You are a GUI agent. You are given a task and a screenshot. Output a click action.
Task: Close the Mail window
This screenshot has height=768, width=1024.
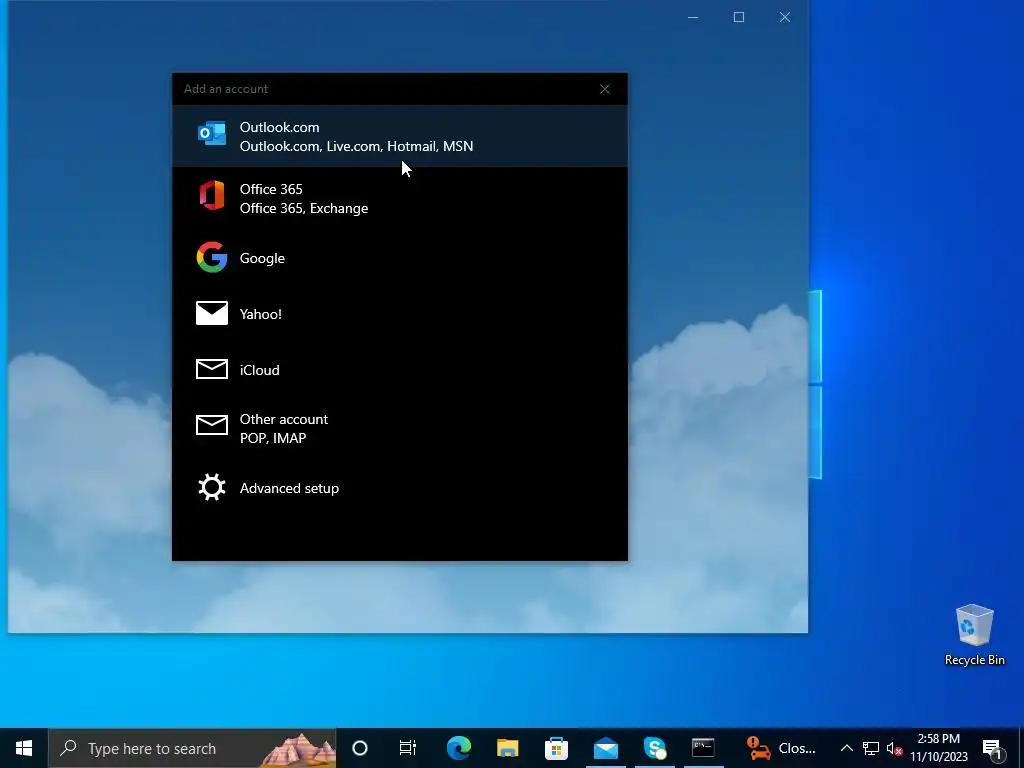pos(785,18)
